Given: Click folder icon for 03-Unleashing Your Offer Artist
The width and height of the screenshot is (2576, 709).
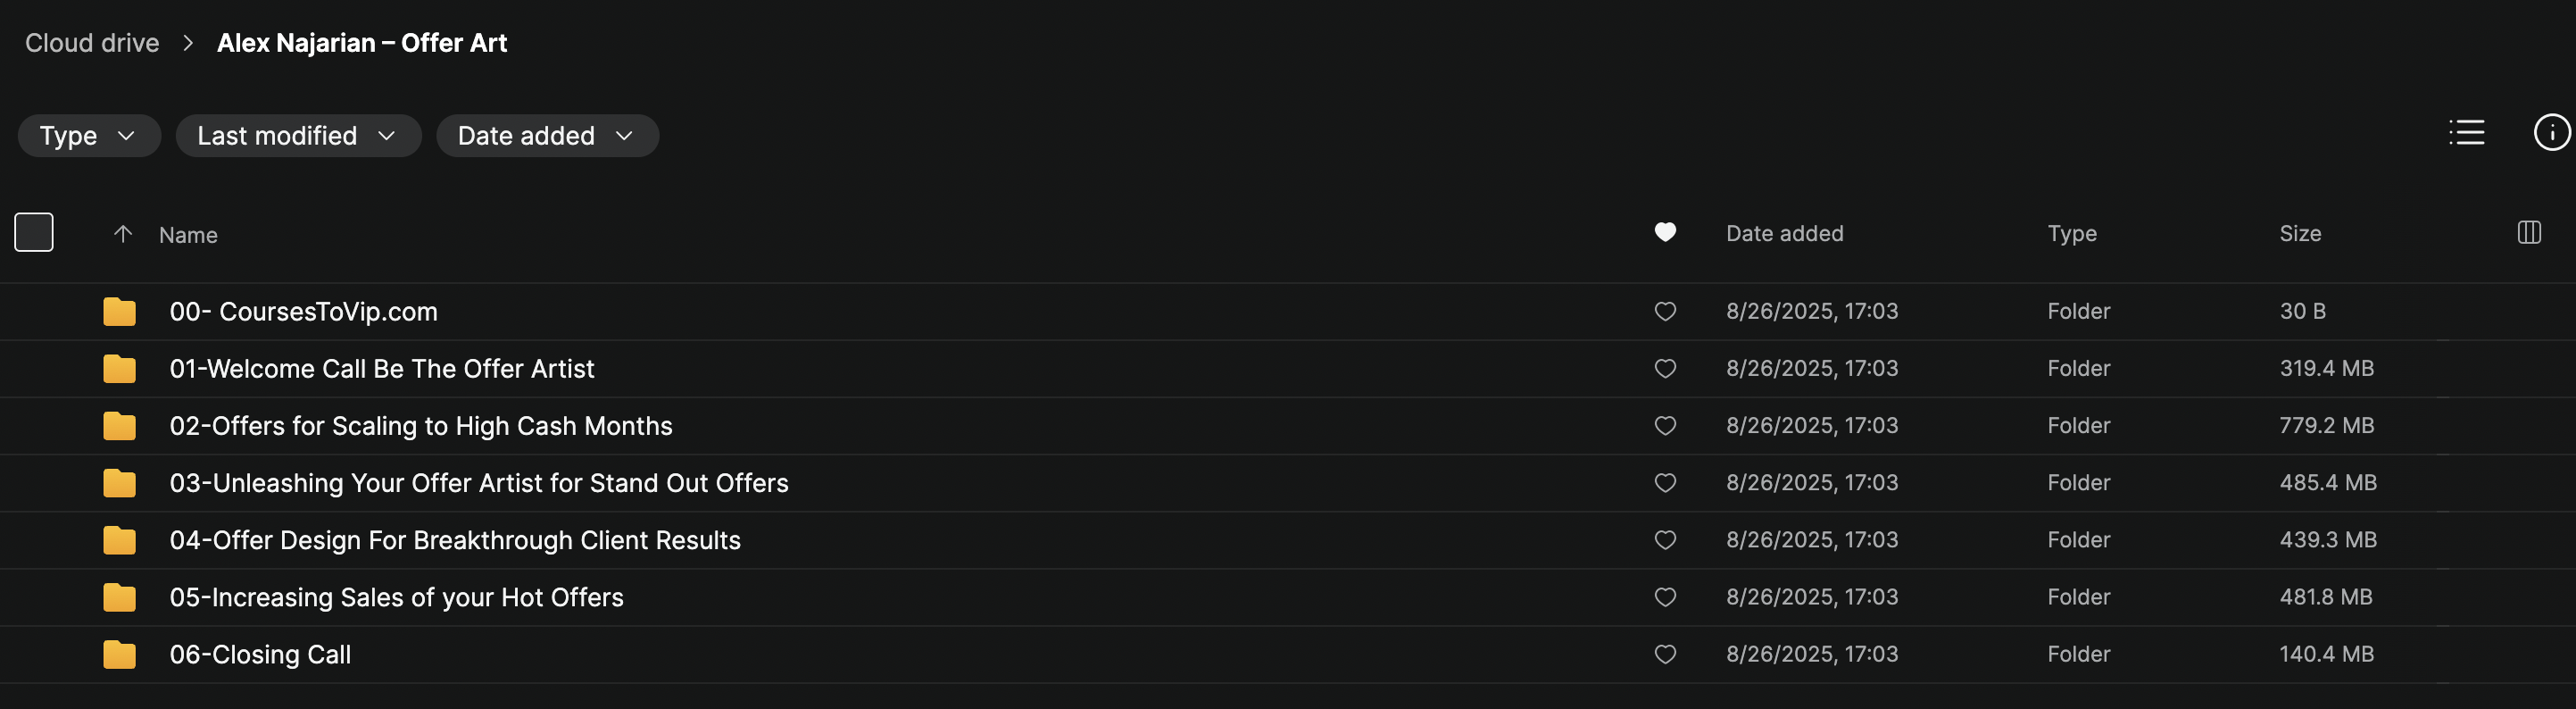Looking at the screenshot, I should [x=119, y=484].
